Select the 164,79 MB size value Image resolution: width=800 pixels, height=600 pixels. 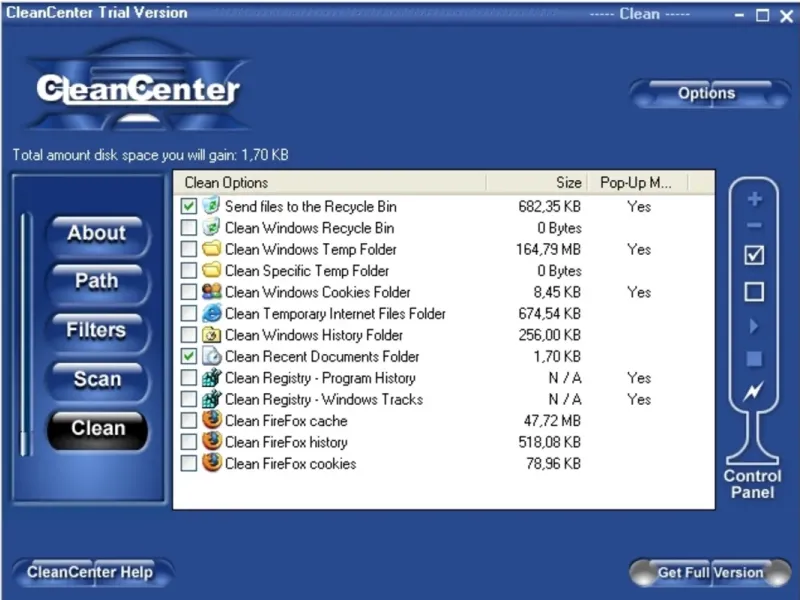coord(548,249)
